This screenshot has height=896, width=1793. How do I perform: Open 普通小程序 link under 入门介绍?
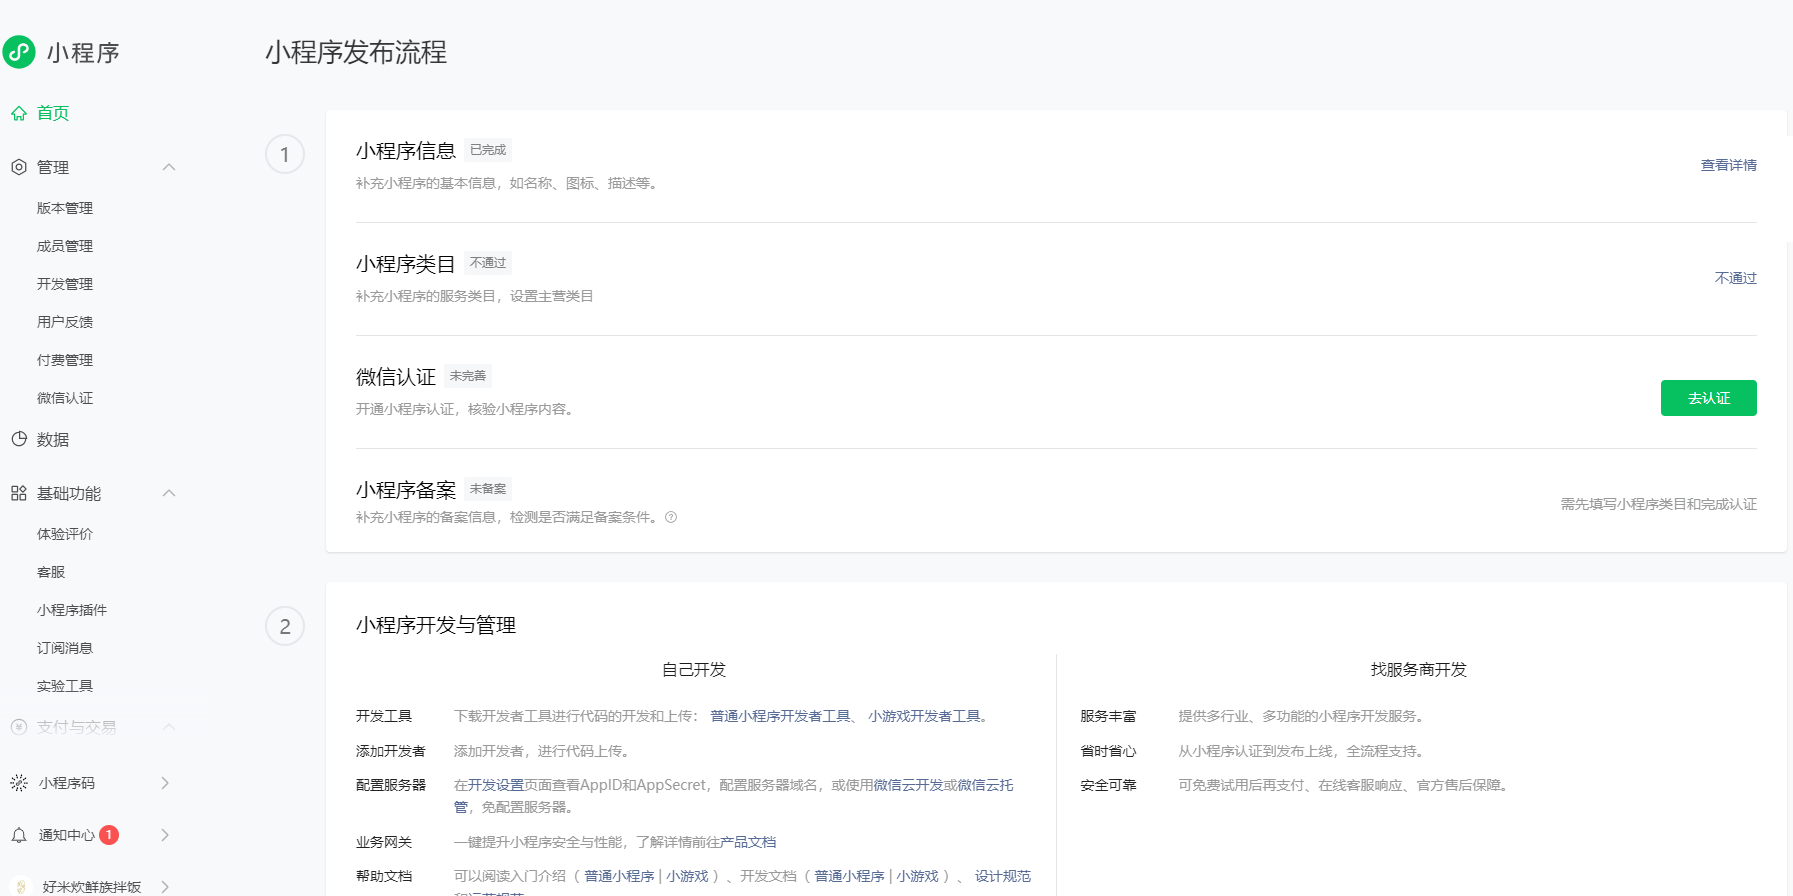(x=619, y=876)
